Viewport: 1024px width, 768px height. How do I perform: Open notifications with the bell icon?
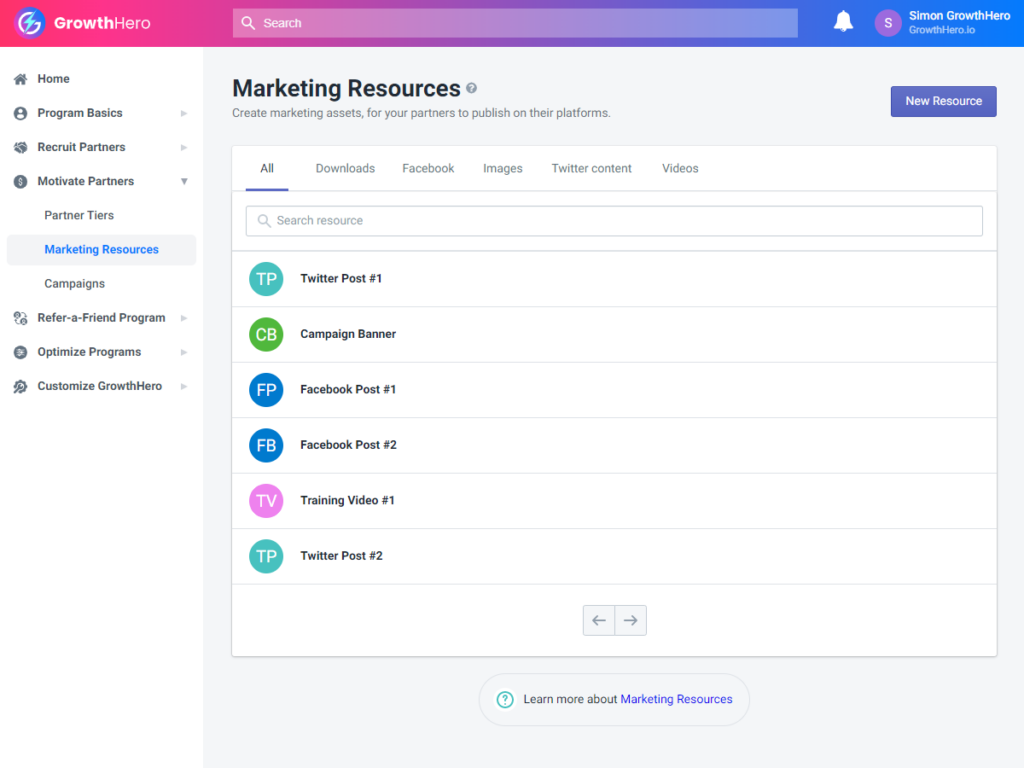click(843, 20)
